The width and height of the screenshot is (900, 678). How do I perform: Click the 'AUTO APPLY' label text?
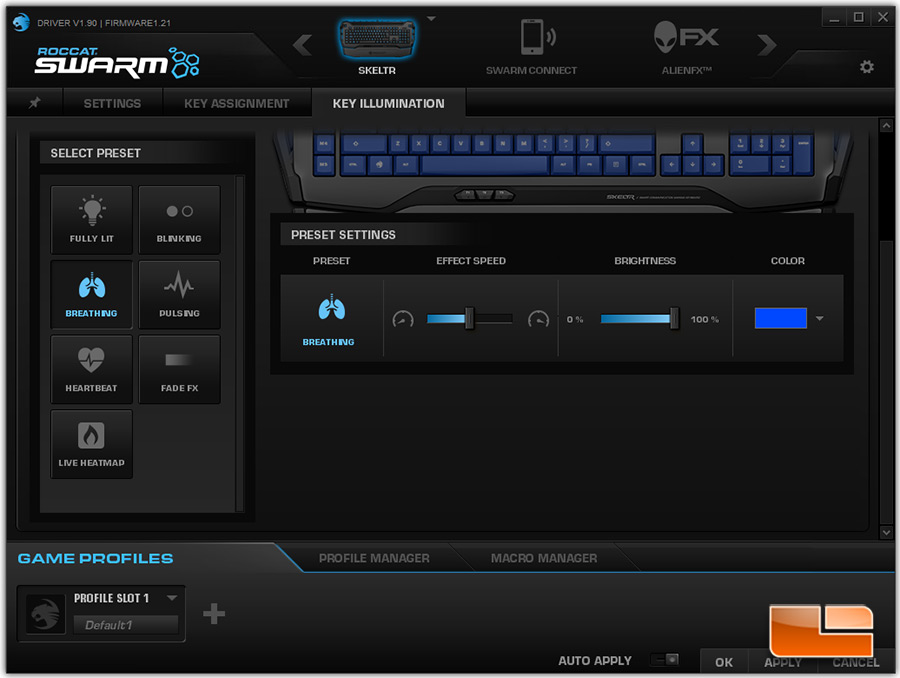pos(595,661)
